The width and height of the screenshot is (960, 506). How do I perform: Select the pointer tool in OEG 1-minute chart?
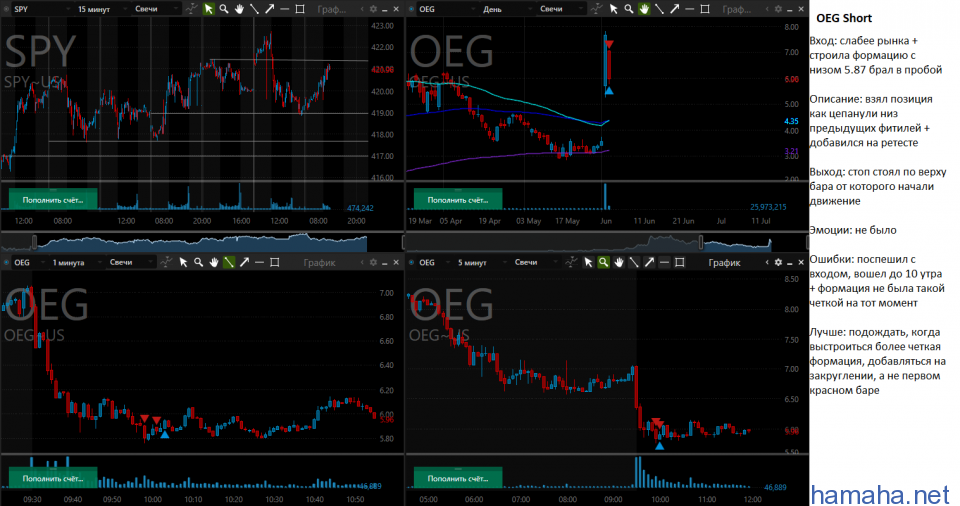(183, 262)
